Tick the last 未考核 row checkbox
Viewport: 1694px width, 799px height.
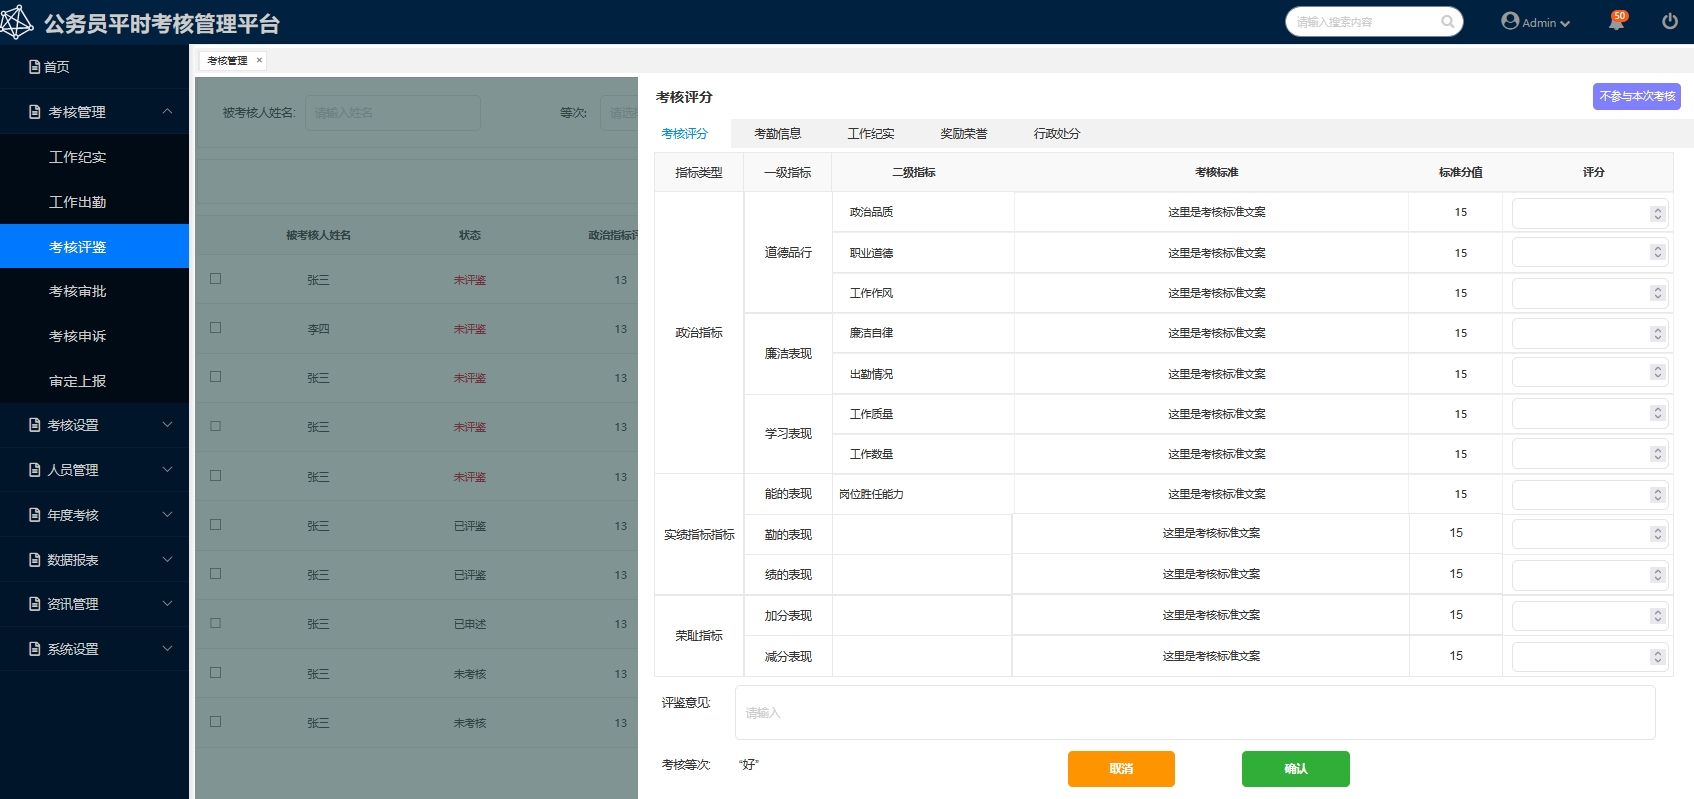215,722
